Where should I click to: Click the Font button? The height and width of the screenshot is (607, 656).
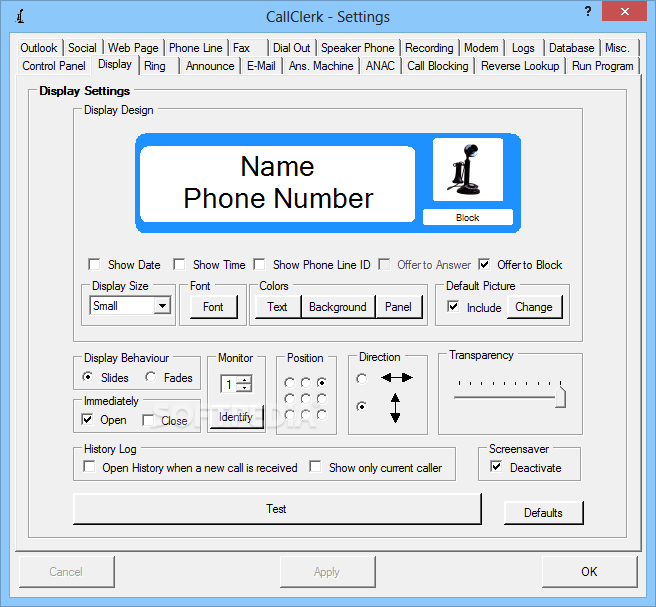tap(213, 307)
